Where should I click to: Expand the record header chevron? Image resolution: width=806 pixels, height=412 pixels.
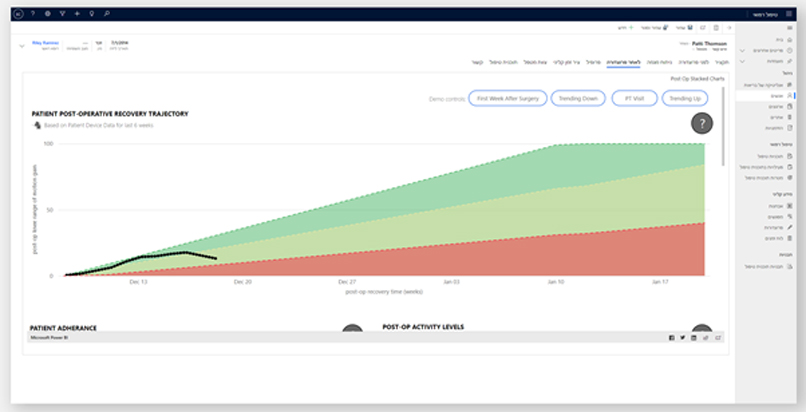click(22, 46)
